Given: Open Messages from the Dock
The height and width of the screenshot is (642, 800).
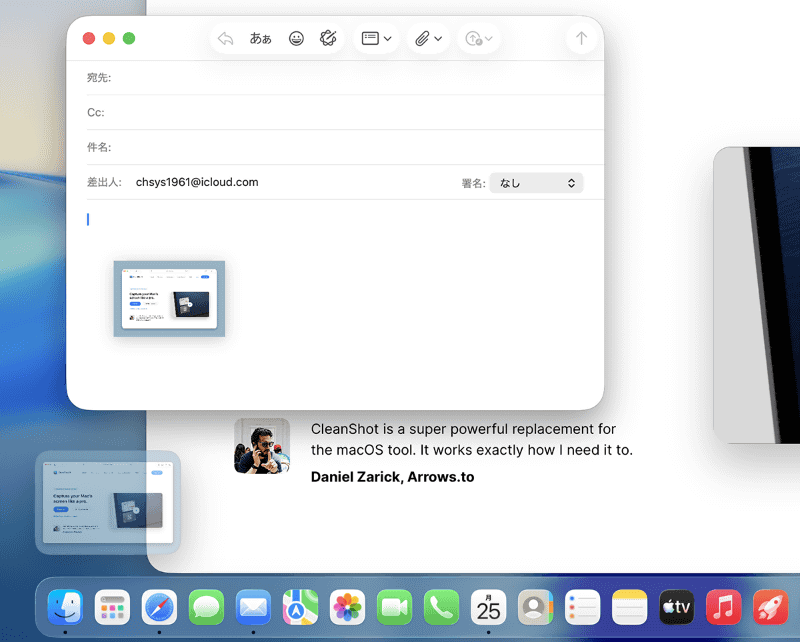Looking at the screenshot, I should [206, 607].
